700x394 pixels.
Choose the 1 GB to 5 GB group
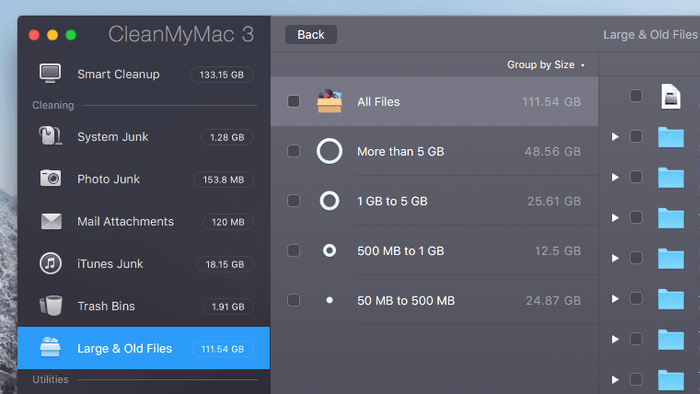pyautogui.click(x=434, y=201)
